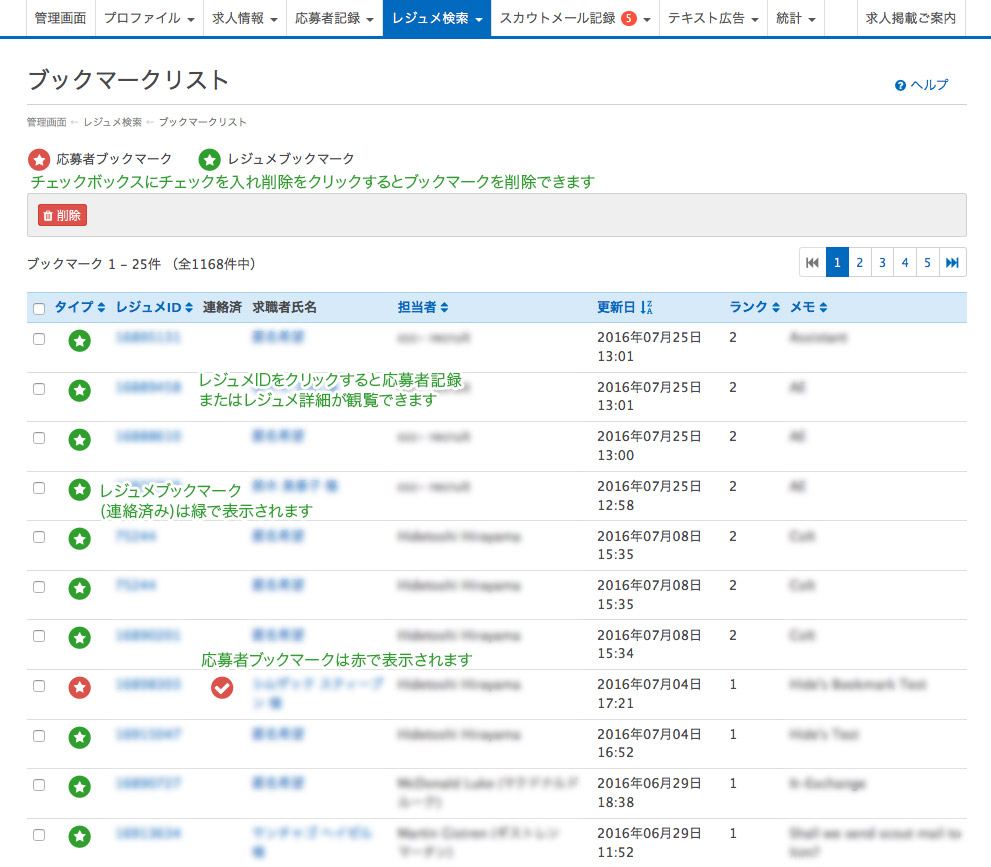Expand the プロファイル dropdown menu
Image resolution: width=991 pixels, height=867 pixels.
(149, 18)
